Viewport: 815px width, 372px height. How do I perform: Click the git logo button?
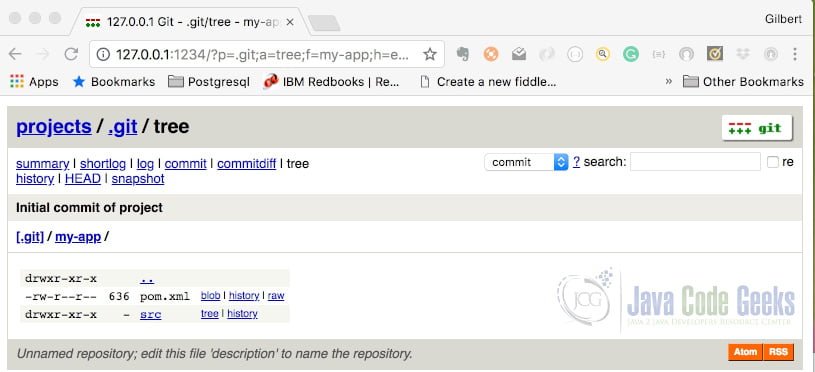pyautogui.click(x=757, y=128)
